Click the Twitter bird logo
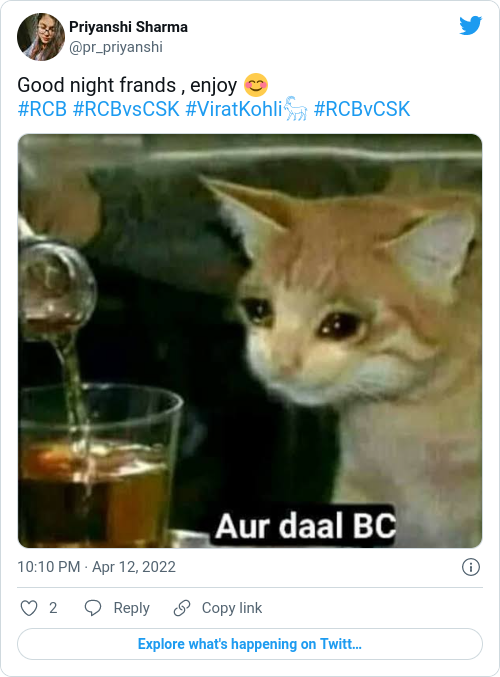Image resolution: width=500 pixels, height=677 pixels. 470,25
